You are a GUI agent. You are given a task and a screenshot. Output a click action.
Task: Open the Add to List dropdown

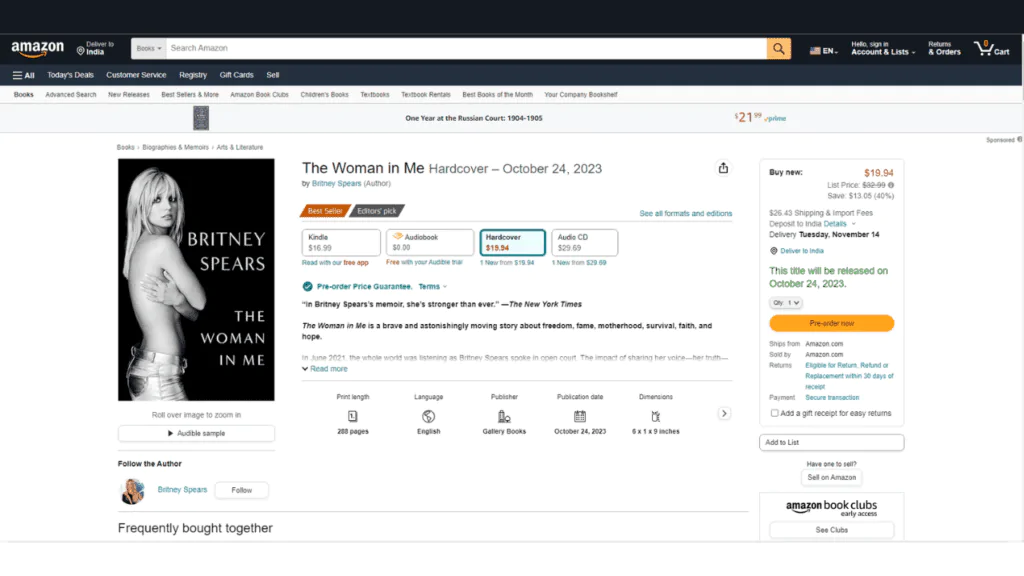(831, 443)
